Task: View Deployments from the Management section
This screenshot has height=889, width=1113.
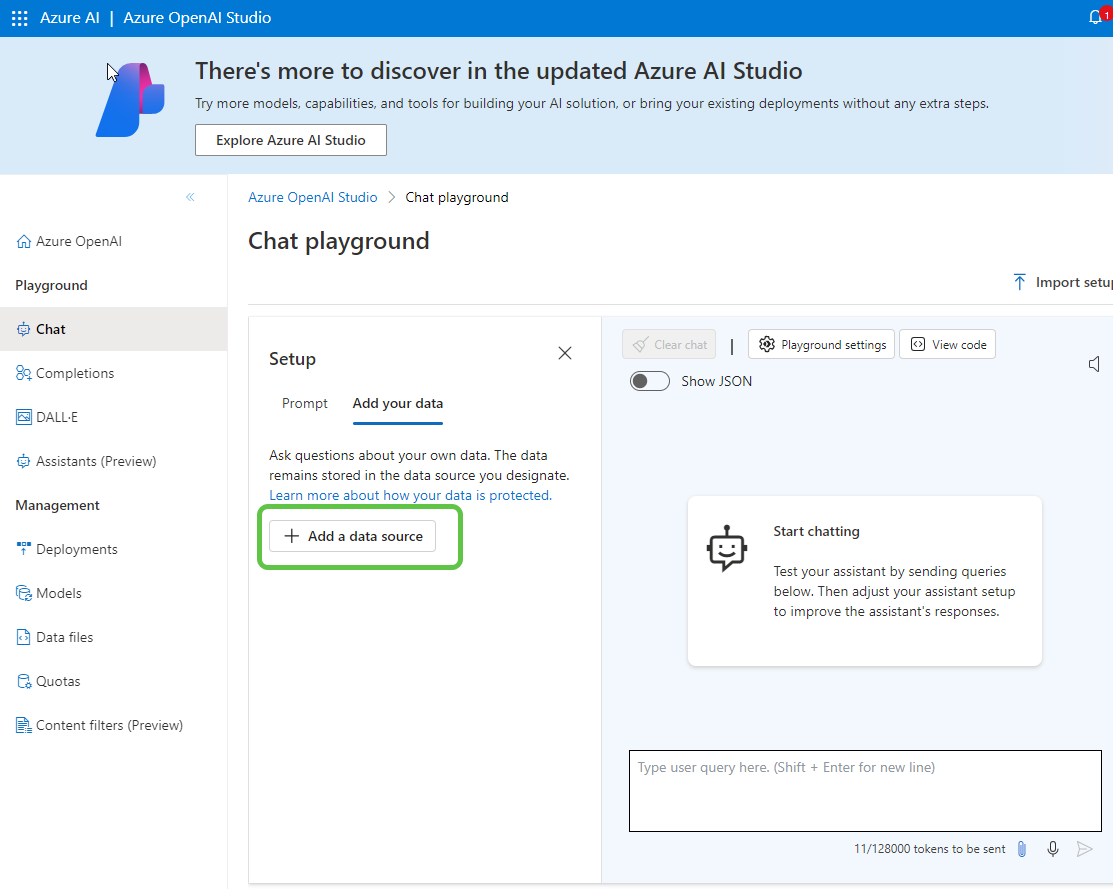Action: 75,549
